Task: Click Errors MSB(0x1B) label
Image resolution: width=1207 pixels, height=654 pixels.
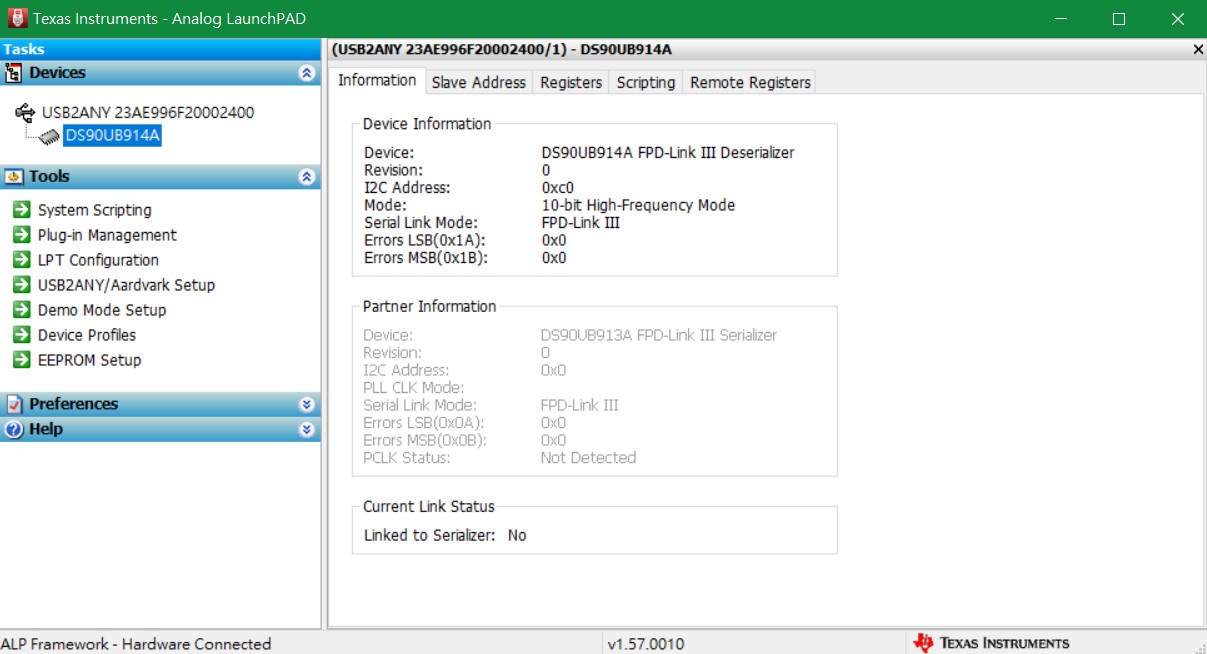Action: 425,258
